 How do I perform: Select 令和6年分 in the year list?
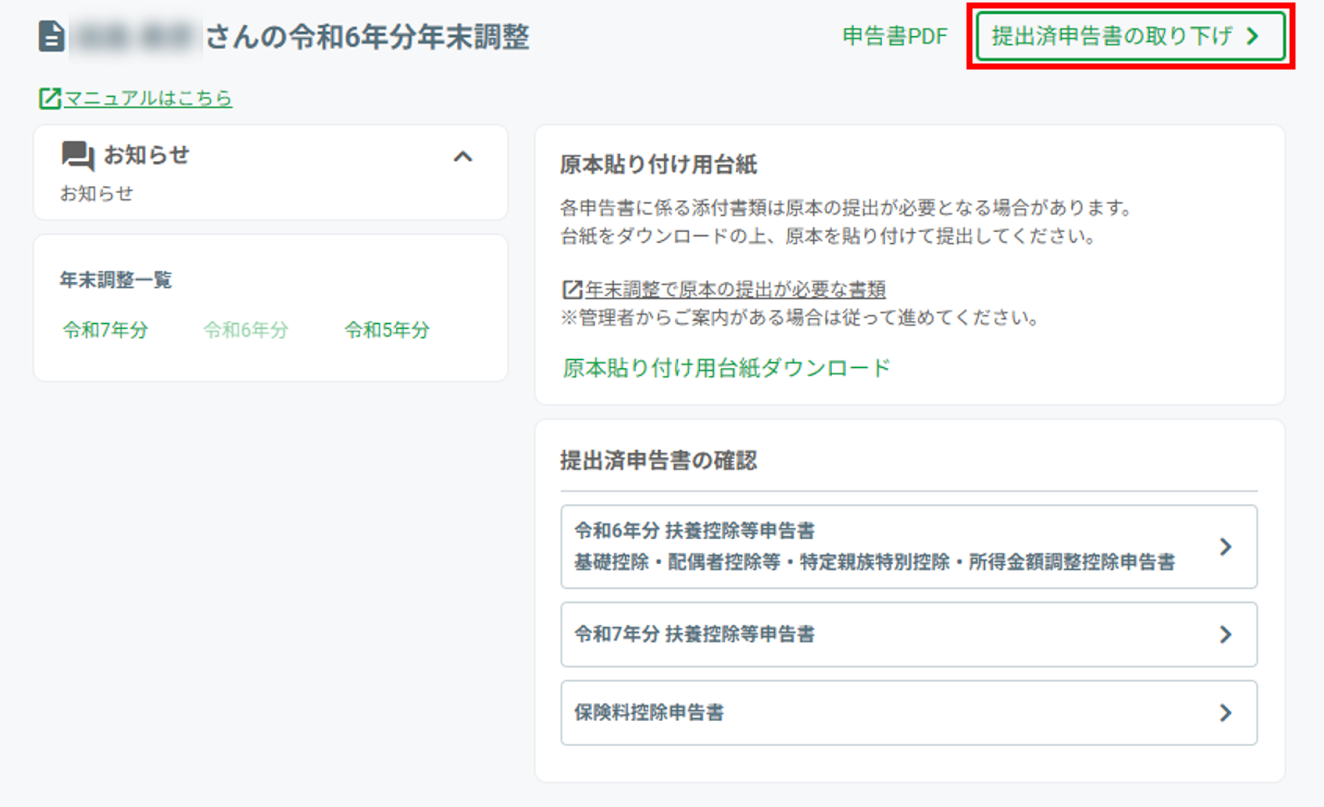point(245,330)
